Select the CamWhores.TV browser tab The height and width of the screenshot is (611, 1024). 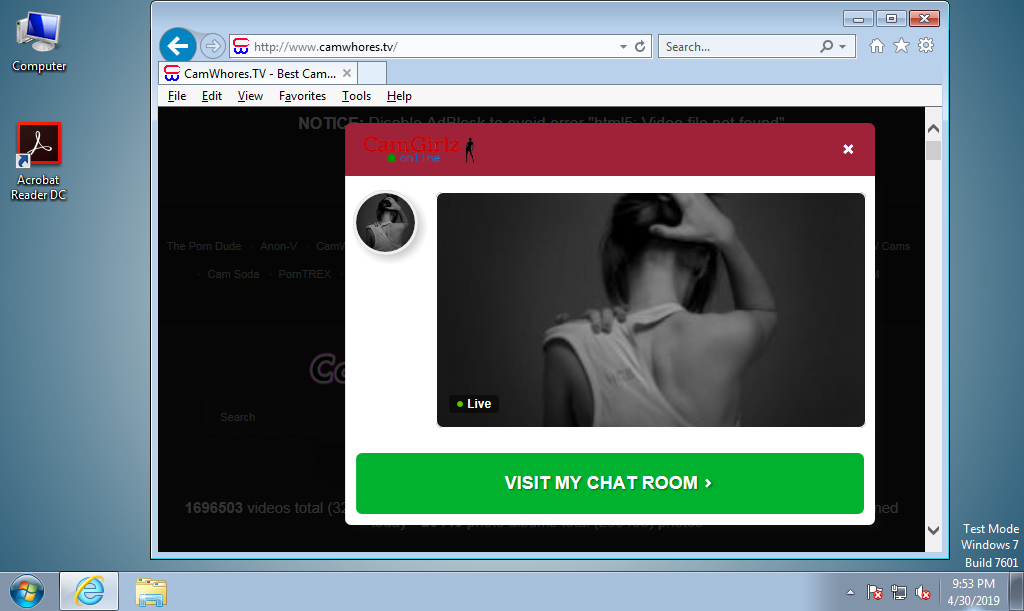259,73
